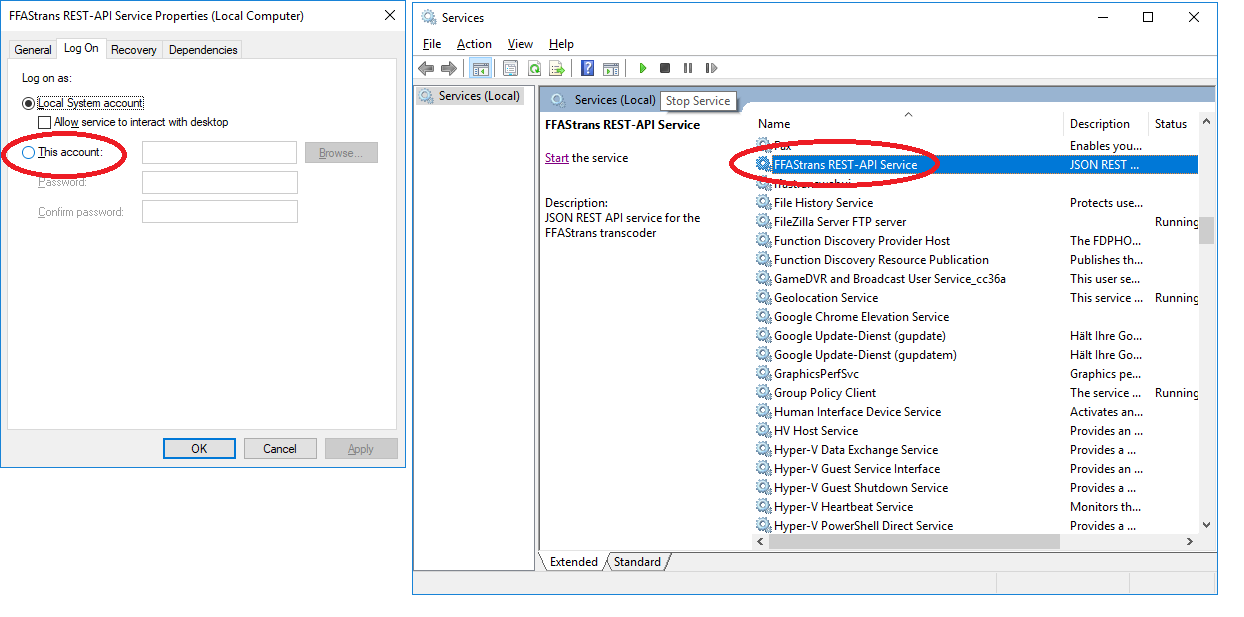Image resolution: width=1244 pixels, height=617 pixels.
Task: Click the Password input field
Action: [220, 182]
